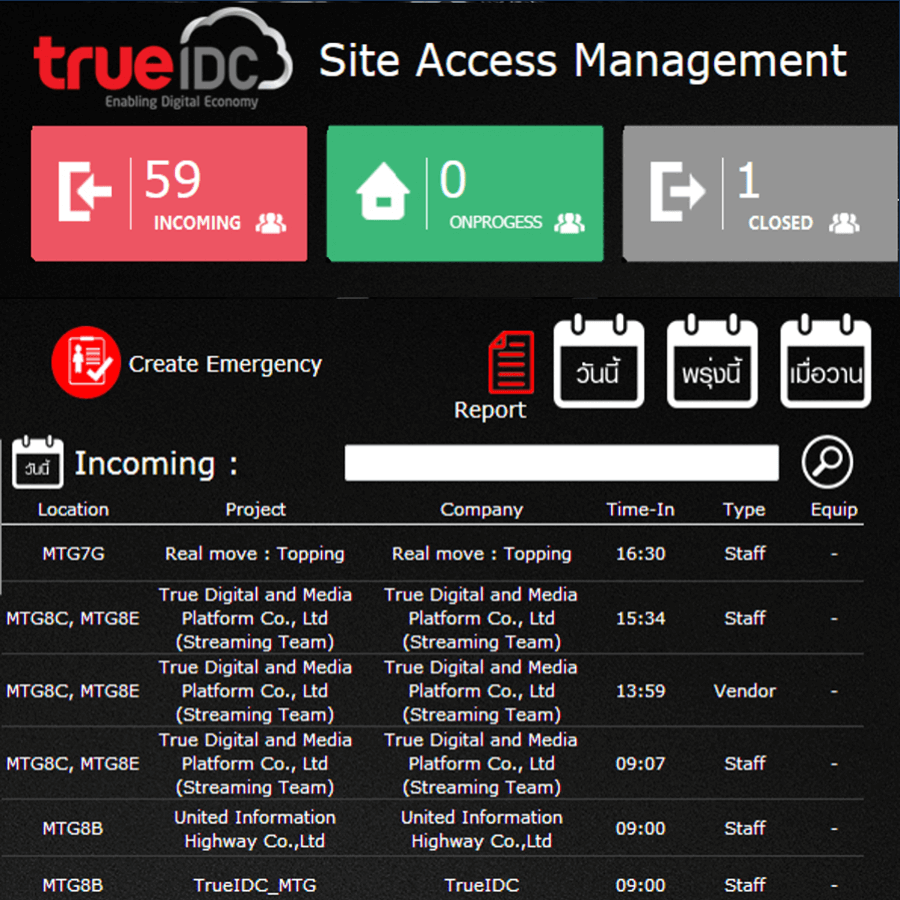The height and width of the screenshot is (900, 900).
Task: Open the Onprogess green card
Action: [x=465, y=193]
